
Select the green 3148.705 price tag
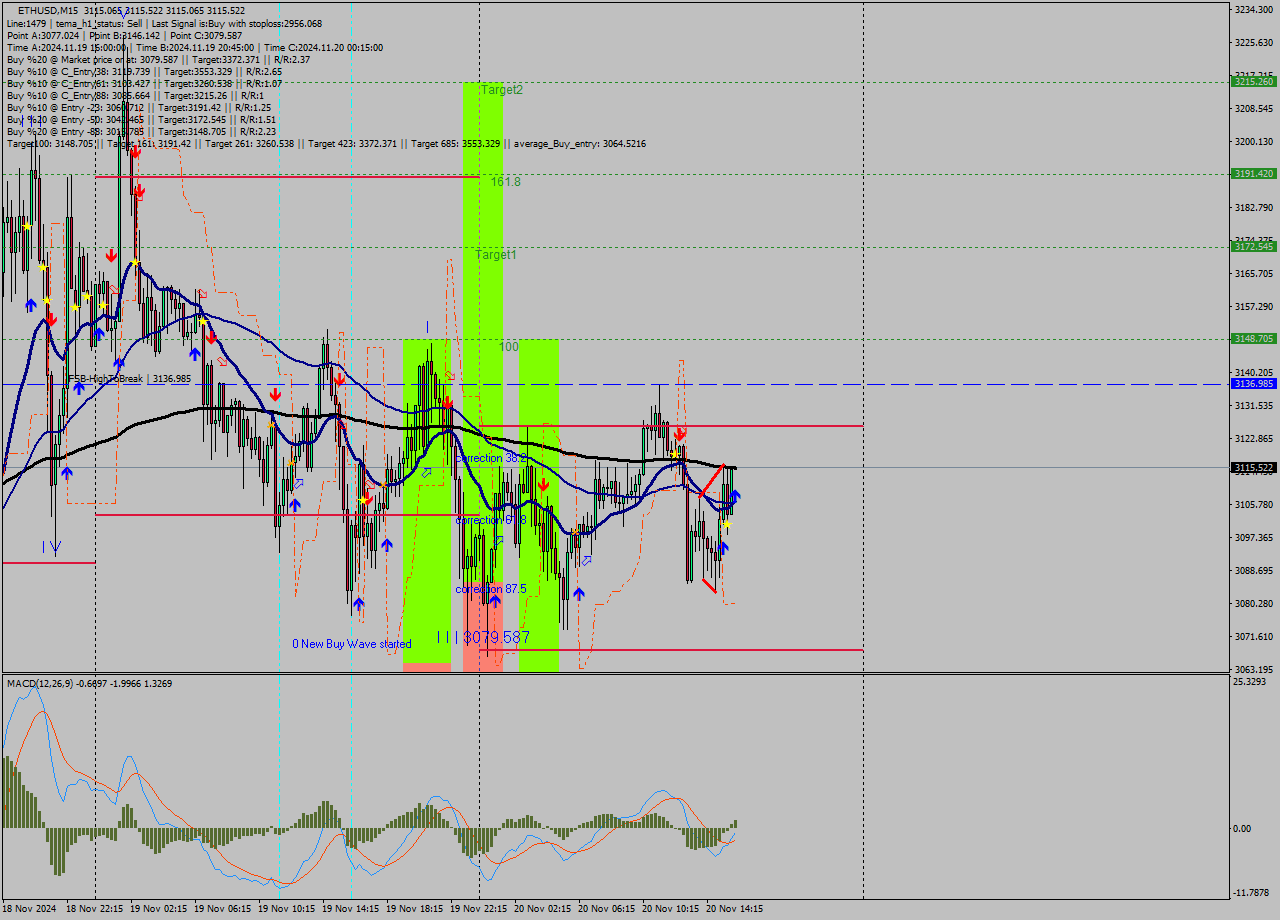pos(1253,339)
